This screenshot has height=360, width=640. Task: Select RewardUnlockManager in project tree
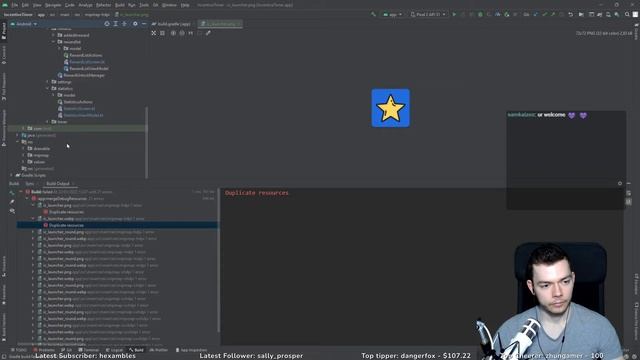pyautogui.click(x=84, y=75)
